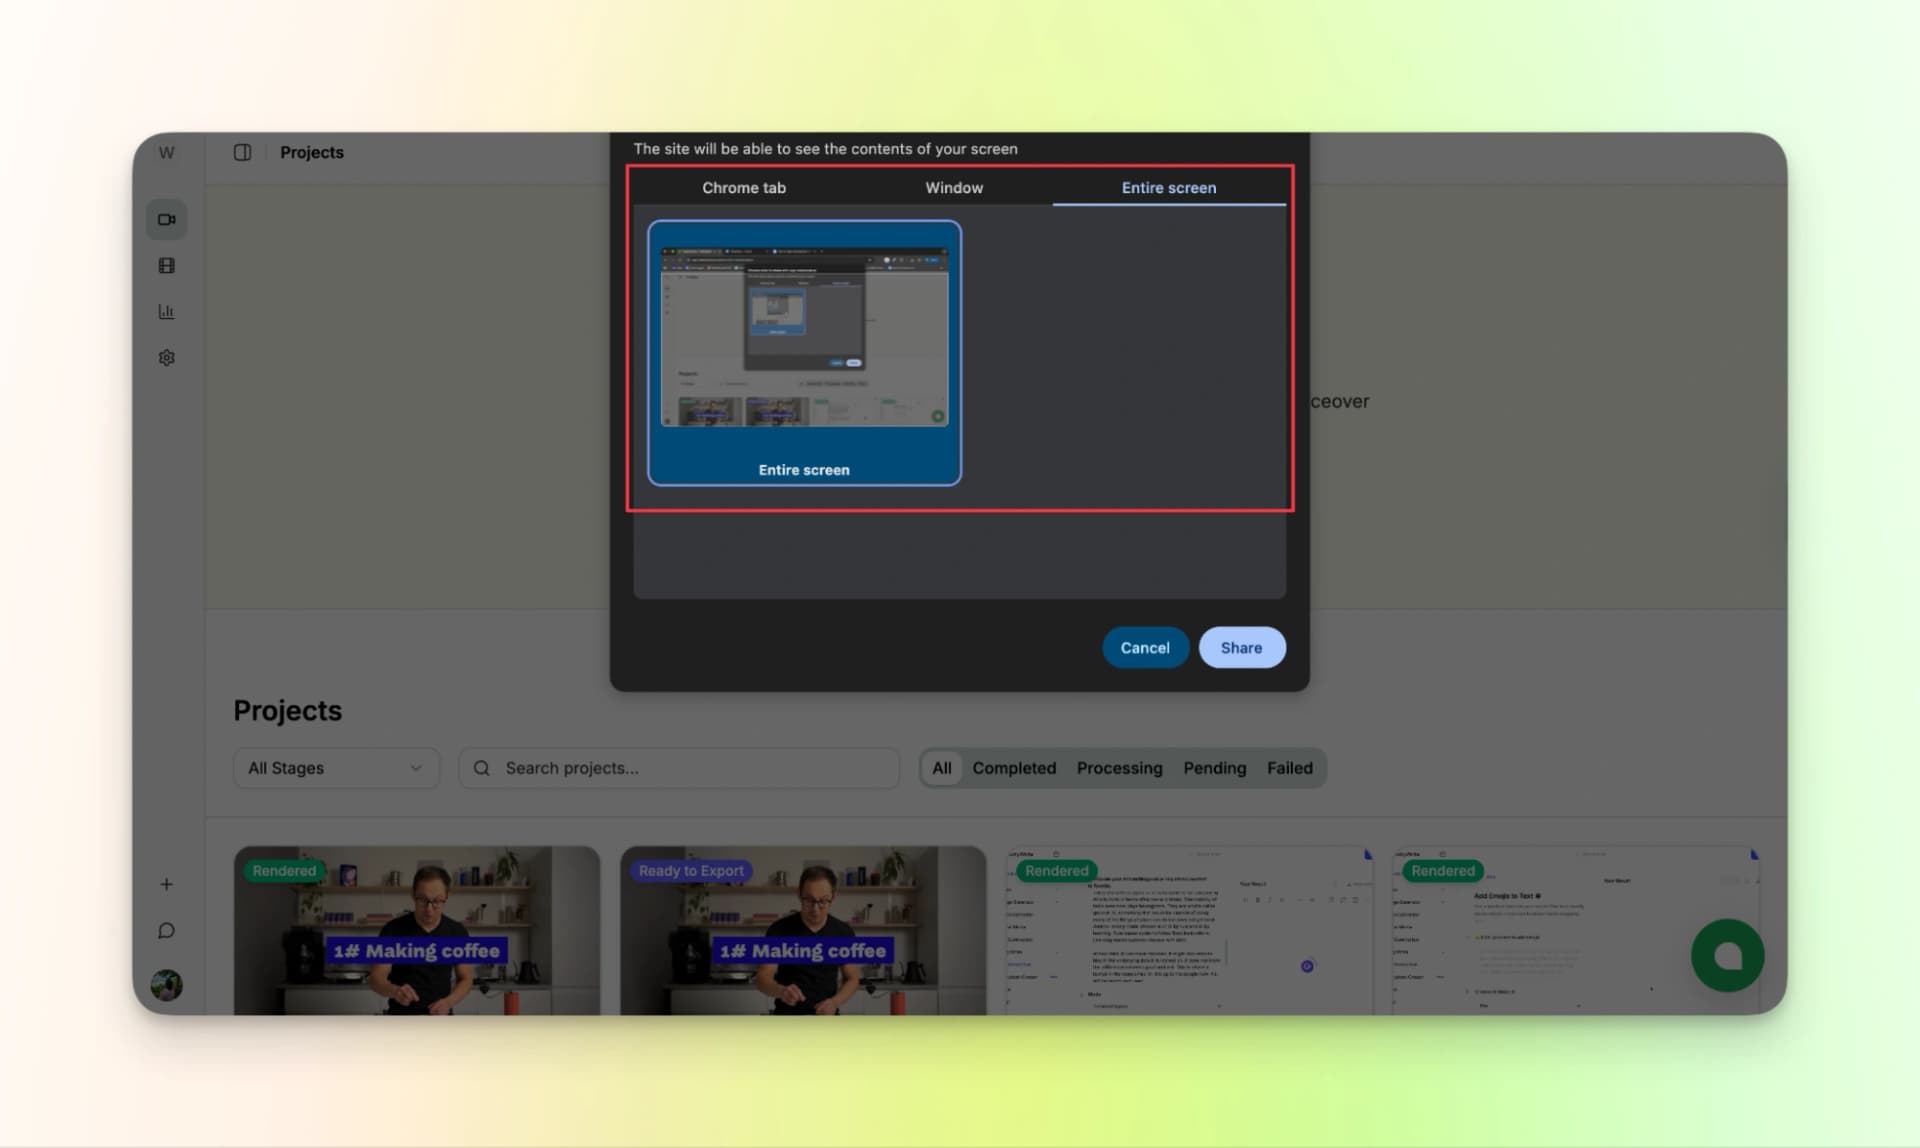Switch to the Chrome tab sharing option
Image resolution: width=1920 pixels, height=1148 pixels.
pyautogui.click(x=743, y=187)
